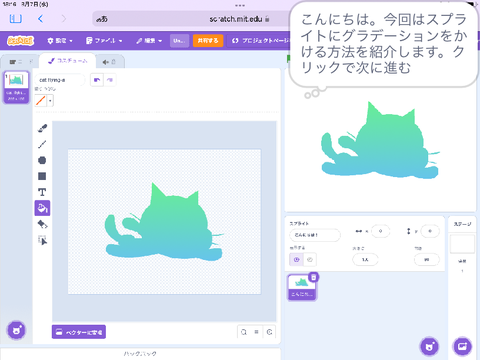Screen dimensions: 480x360
Task: Switch to the Sounds tab
Action: [110, 62]
